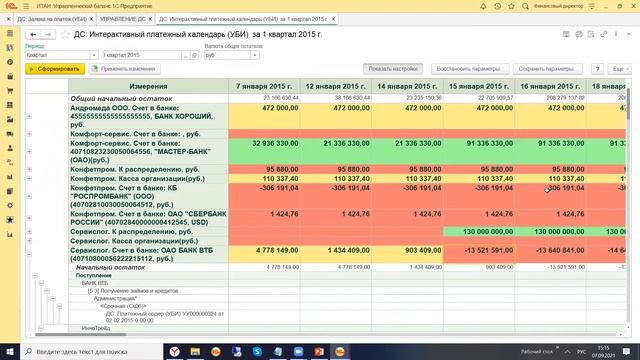Go back with the left arrow button
The height and width of the screenshot is (360, 640).
pos(33,35)
